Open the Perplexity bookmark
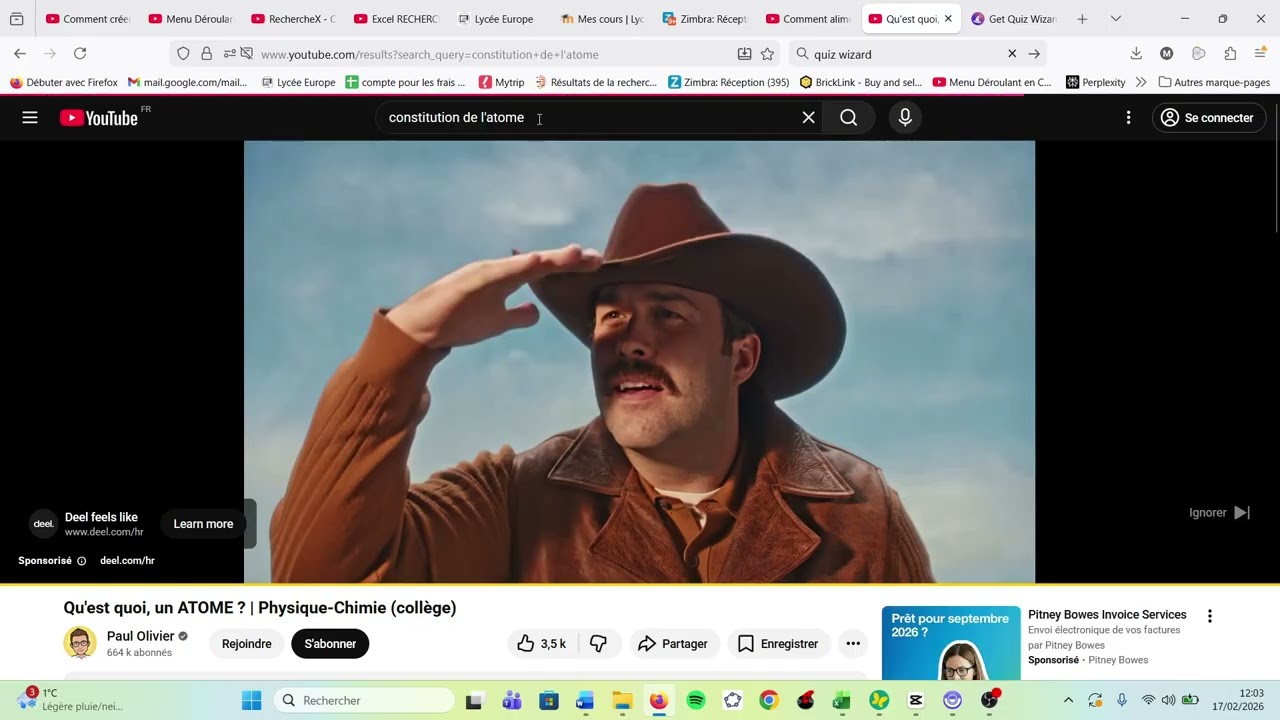This screenshot has width=1280, height=720. coord(1095,82)
